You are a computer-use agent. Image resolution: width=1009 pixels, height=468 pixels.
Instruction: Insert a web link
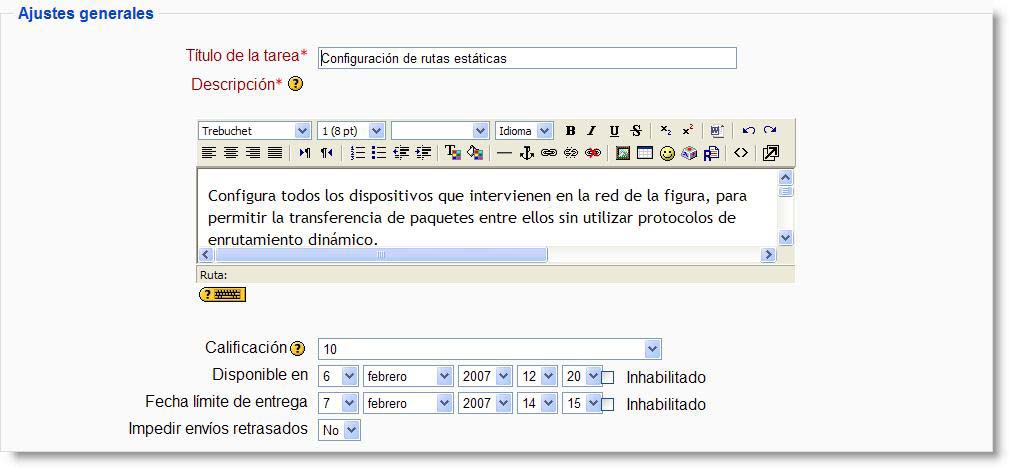(548, 153)
